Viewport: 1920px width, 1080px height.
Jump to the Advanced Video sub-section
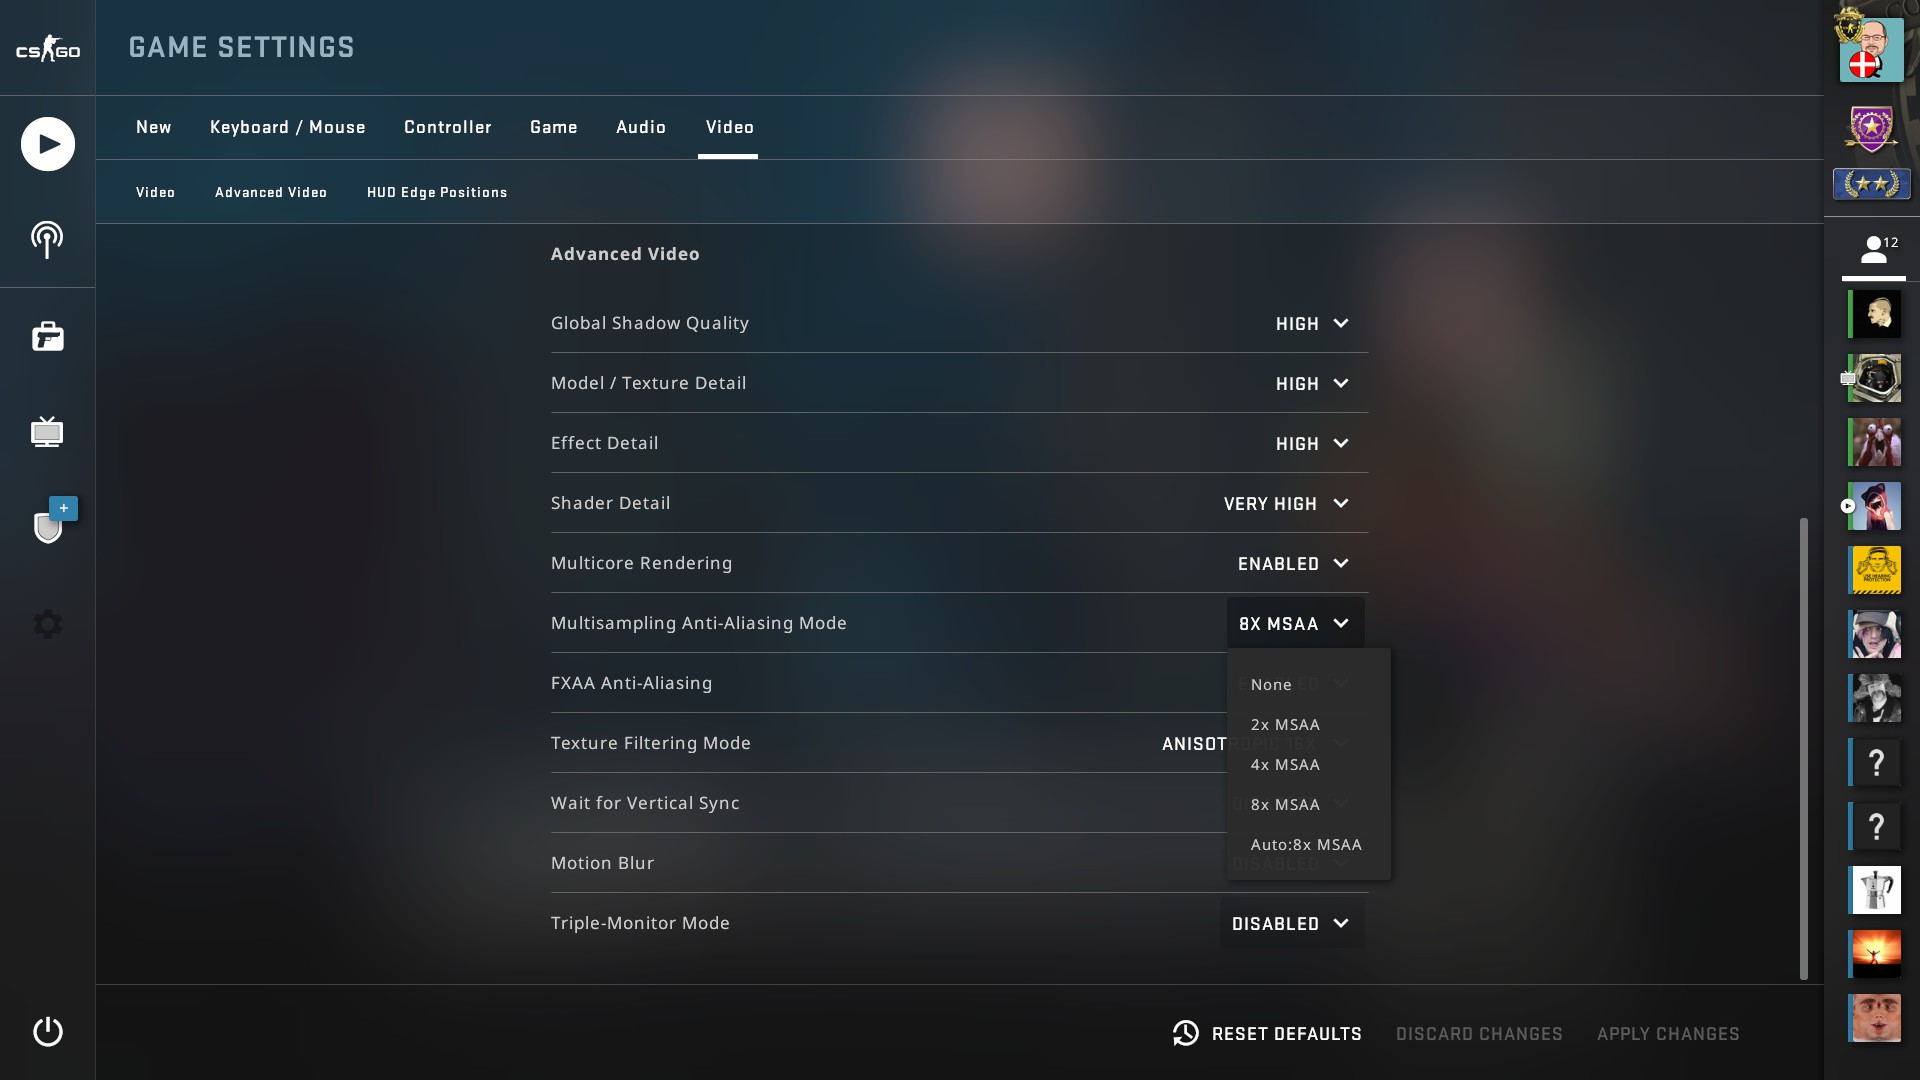[271, 192]
